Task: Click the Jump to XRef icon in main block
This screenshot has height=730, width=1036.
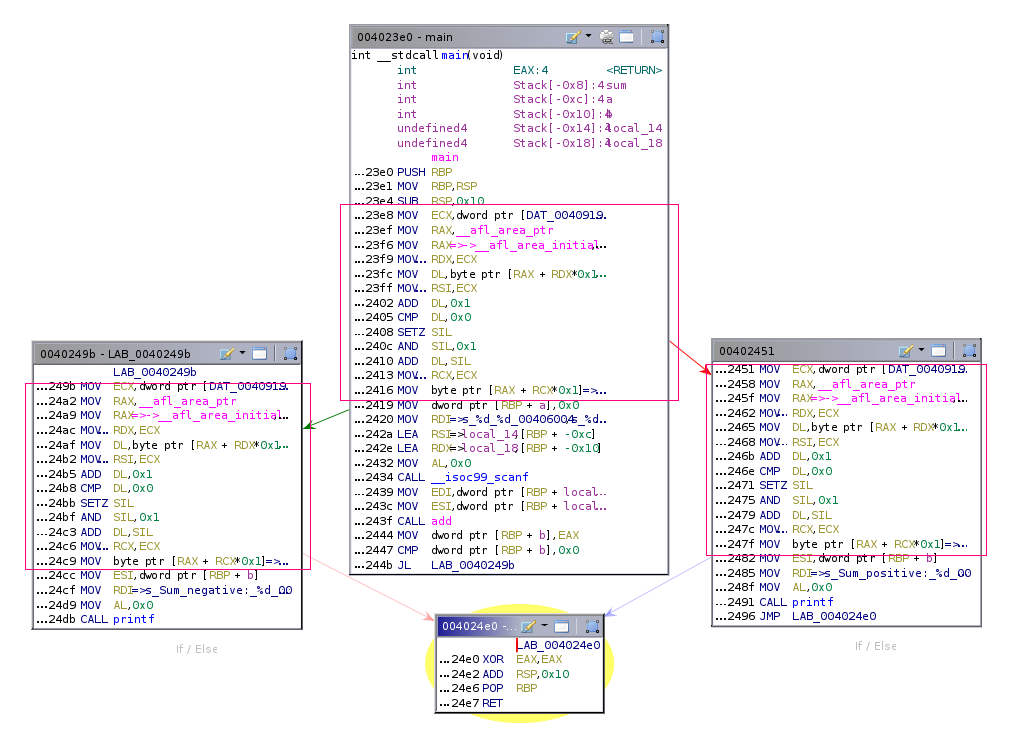Action: click(x=607, y=37)
